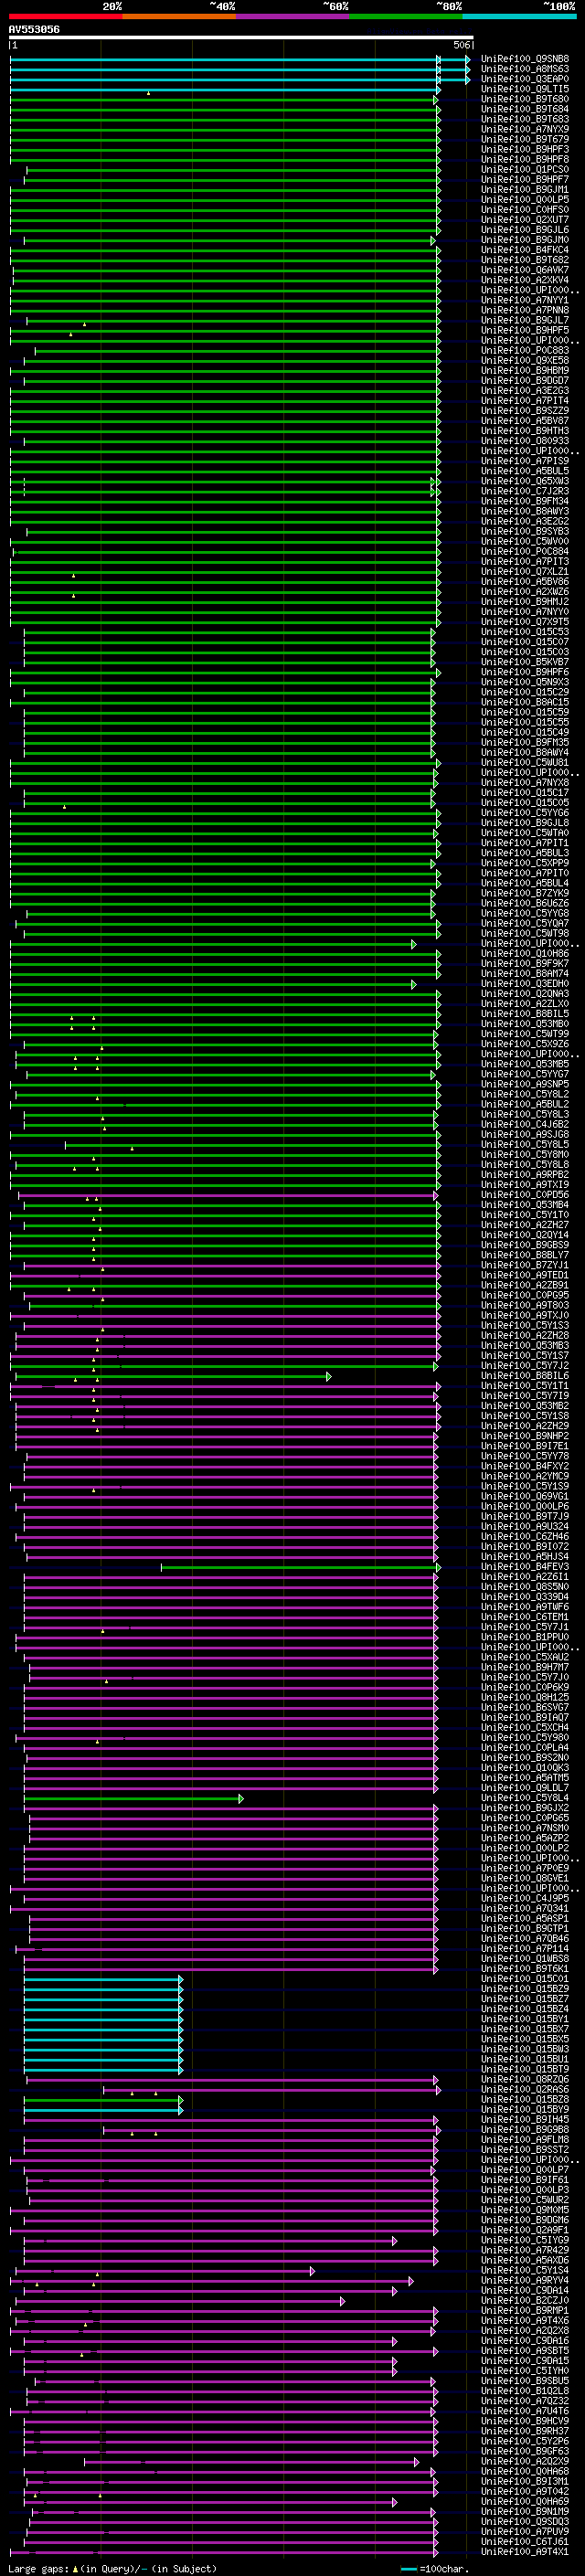This screenshot has height=2576, width=585.
Task: Click the cyan ~100% identity color band
Action: click(x=519, y=16)
